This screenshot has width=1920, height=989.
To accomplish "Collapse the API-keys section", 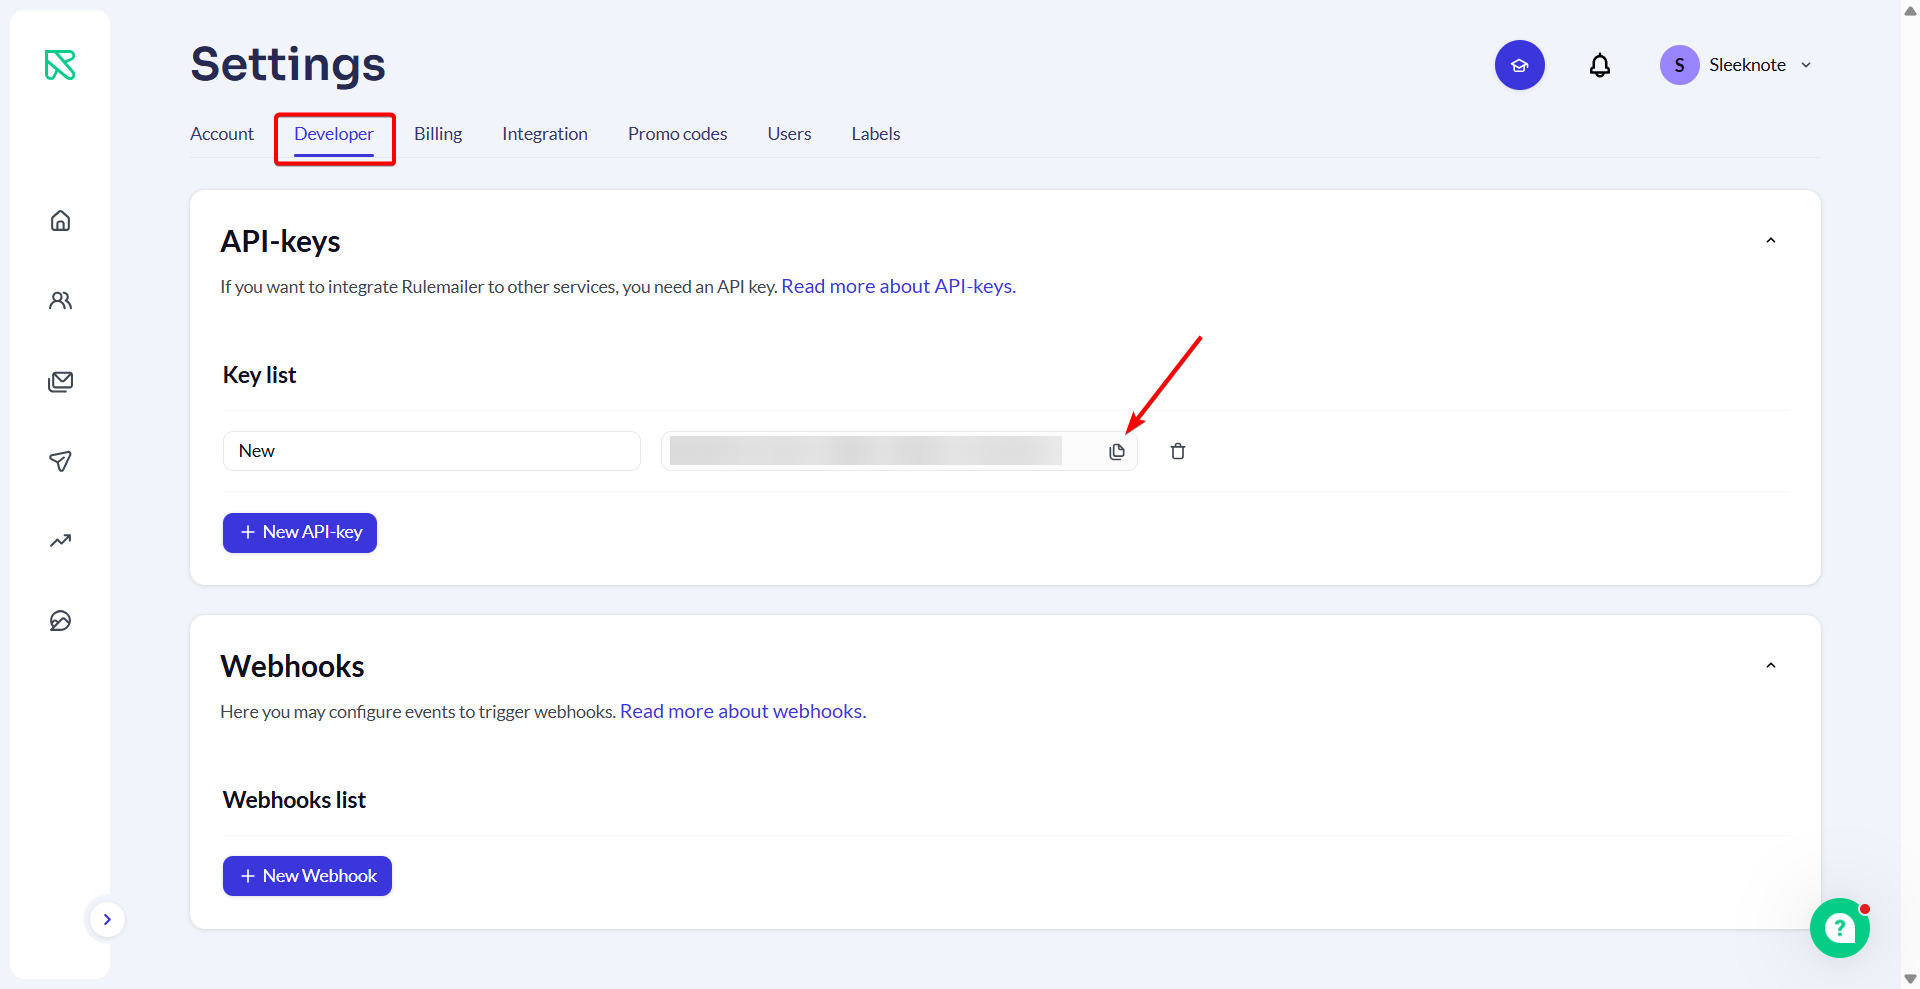I will [1770, 241].
